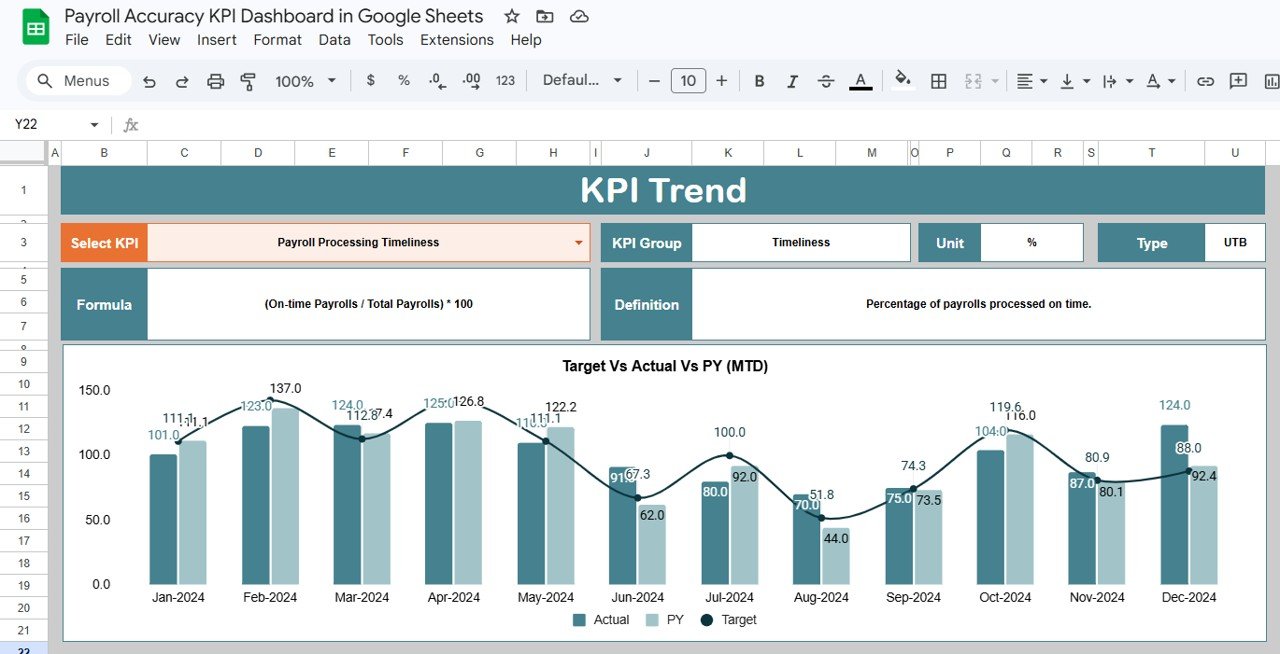Open the fill color picker
The width and height of the screenshot is (1280, 654).
point(903,80)
